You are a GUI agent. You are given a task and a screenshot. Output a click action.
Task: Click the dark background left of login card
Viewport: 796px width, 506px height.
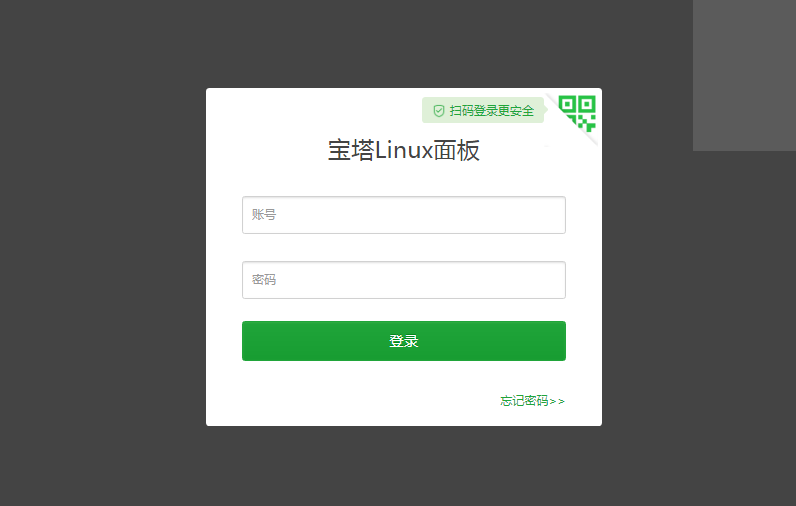pos(102,254)
